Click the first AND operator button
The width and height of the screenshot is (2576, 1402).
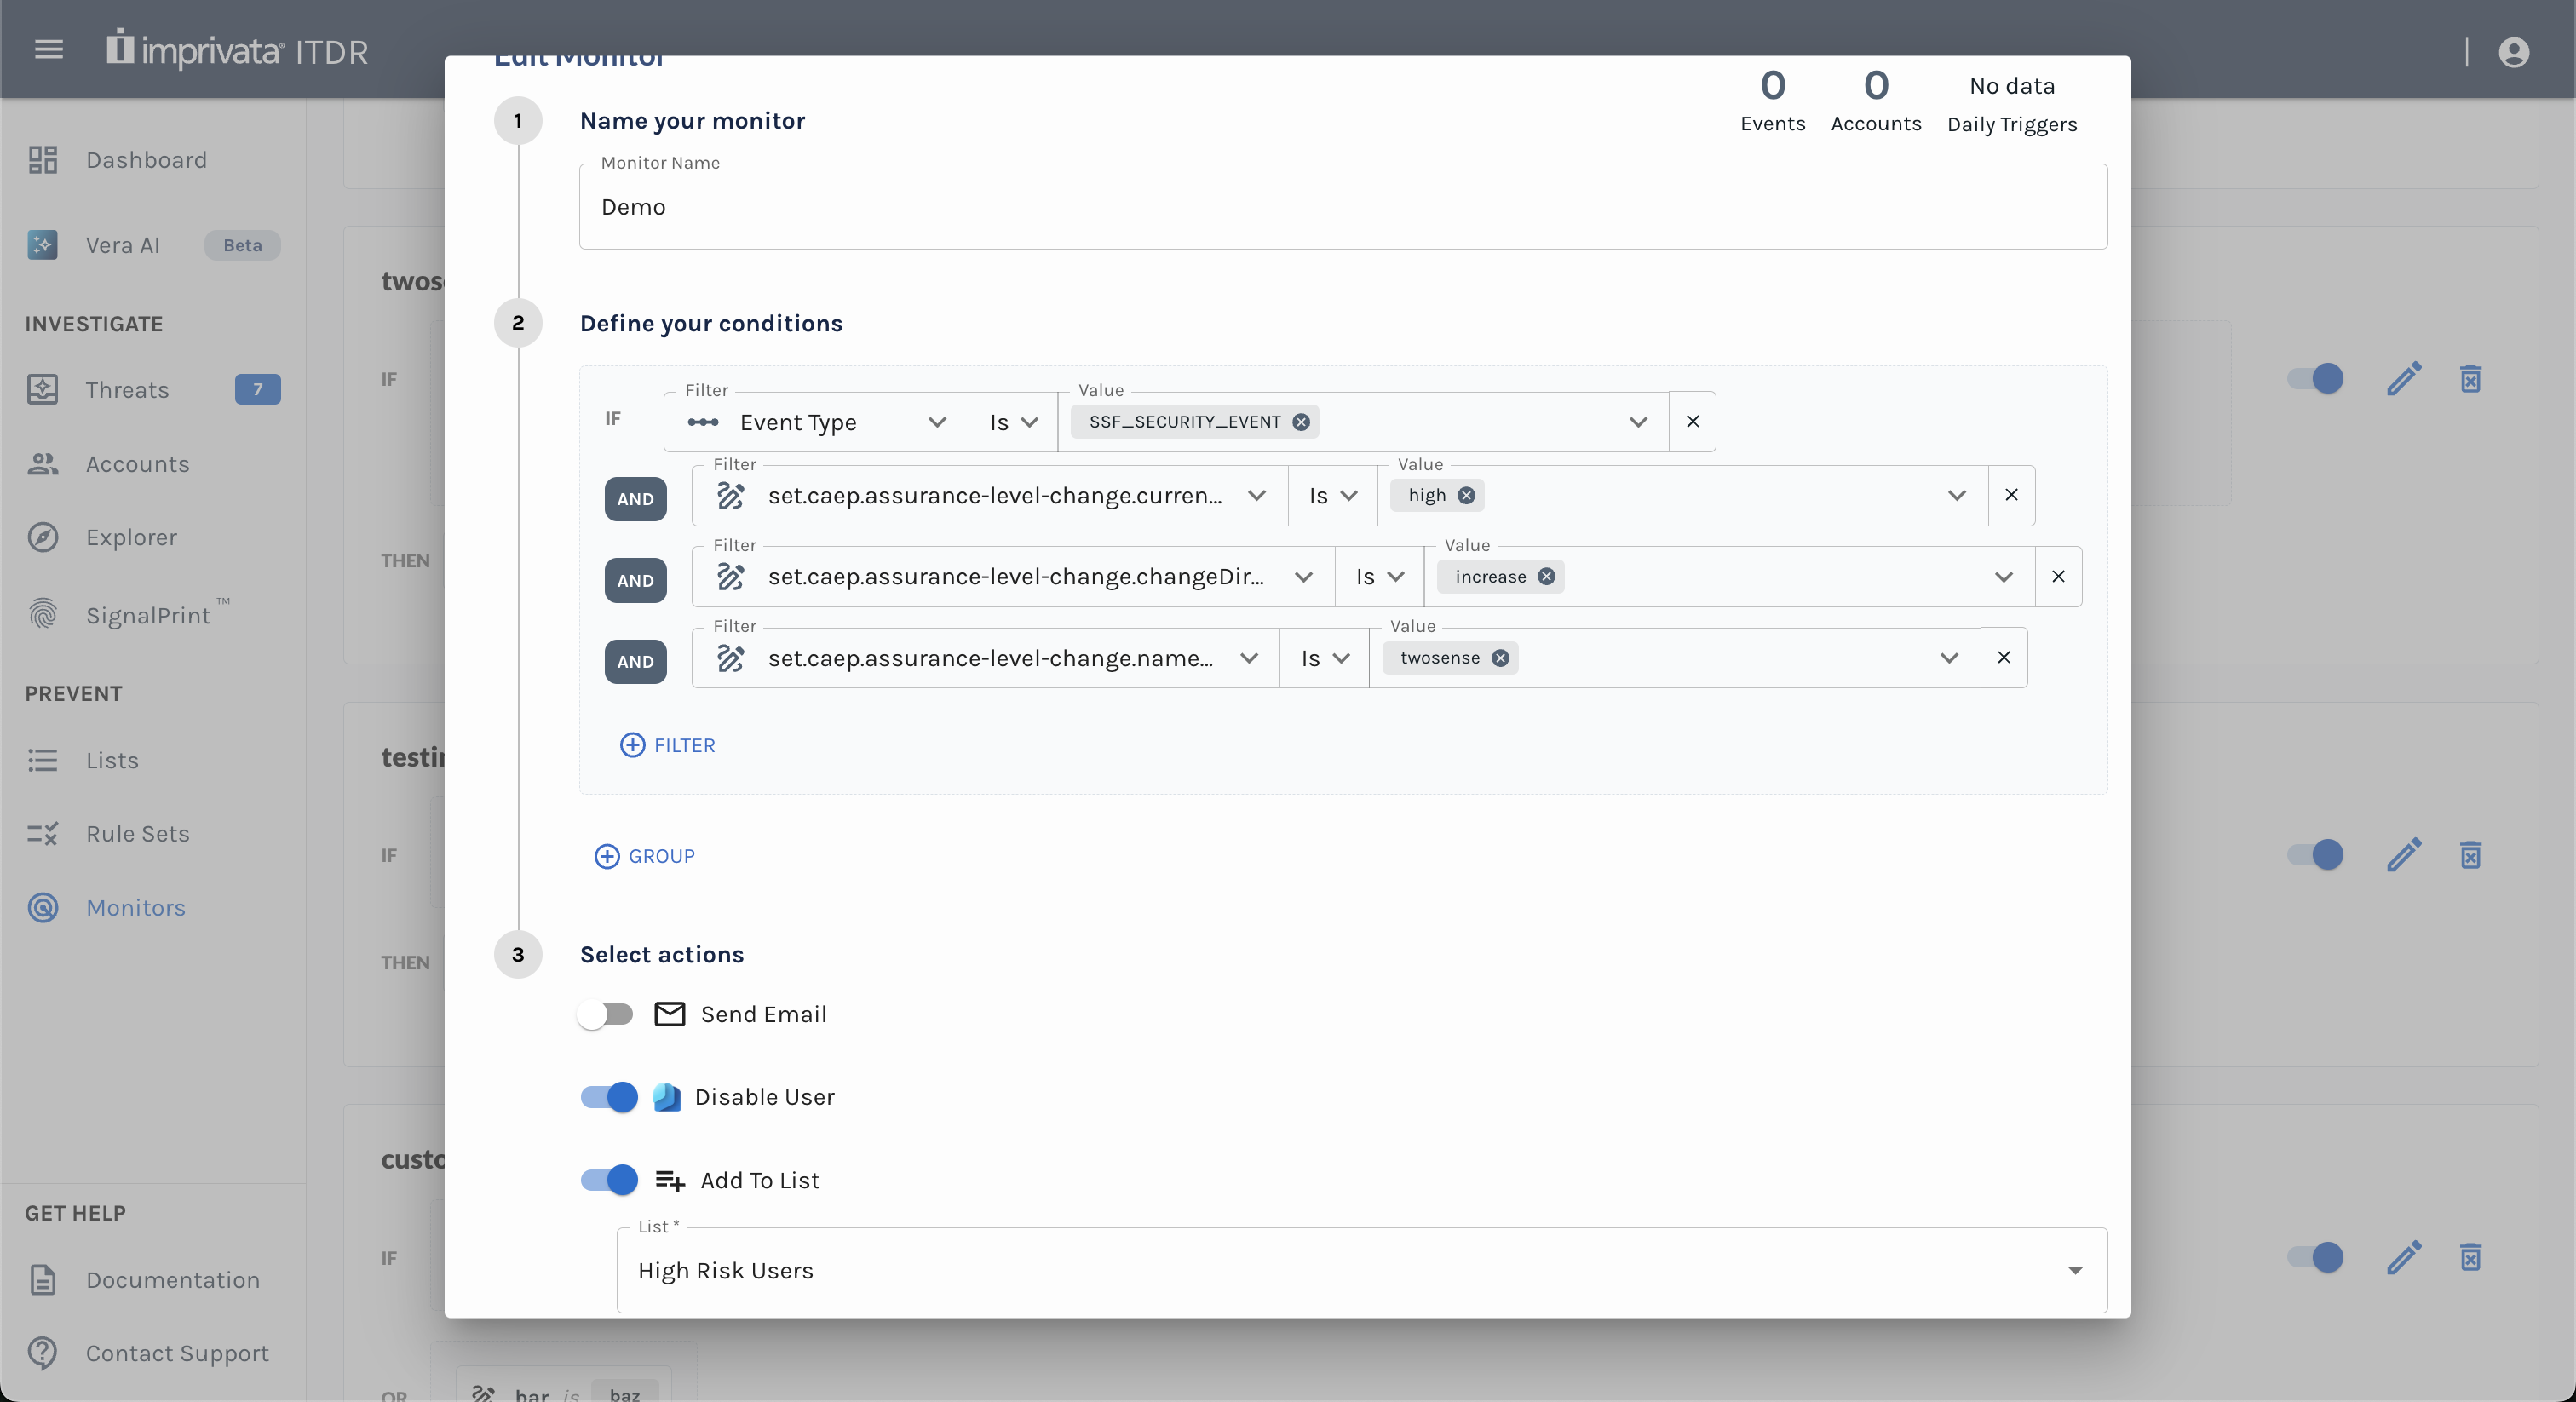(635, 499)
